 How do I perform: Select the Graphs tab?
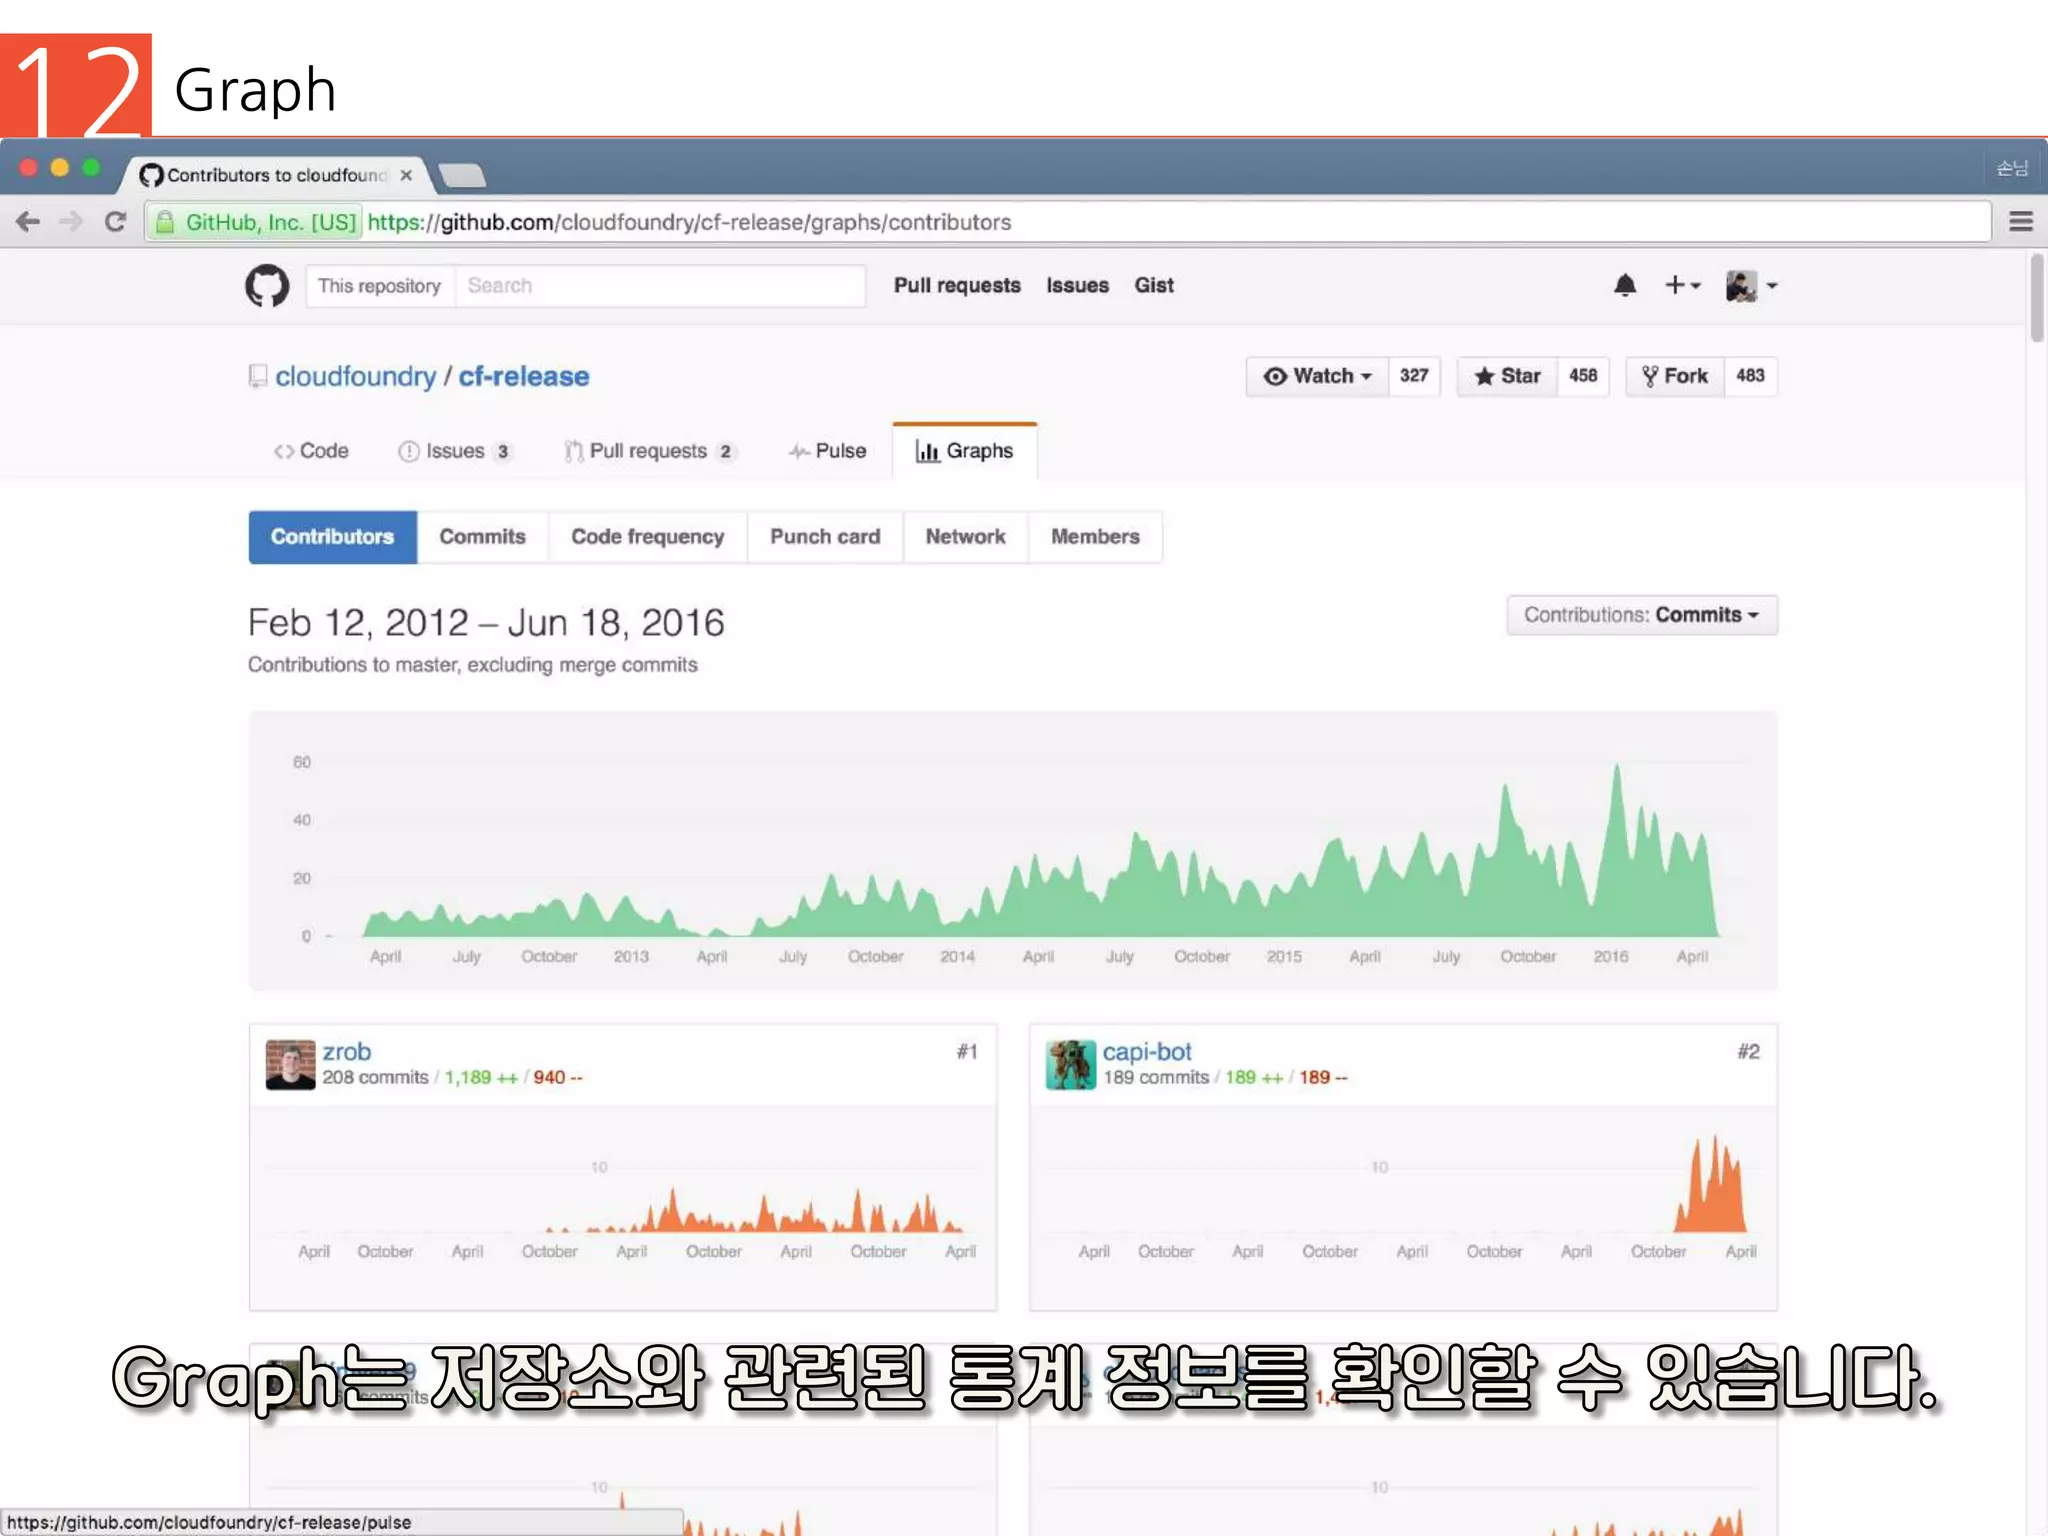[x=965, y=451]
